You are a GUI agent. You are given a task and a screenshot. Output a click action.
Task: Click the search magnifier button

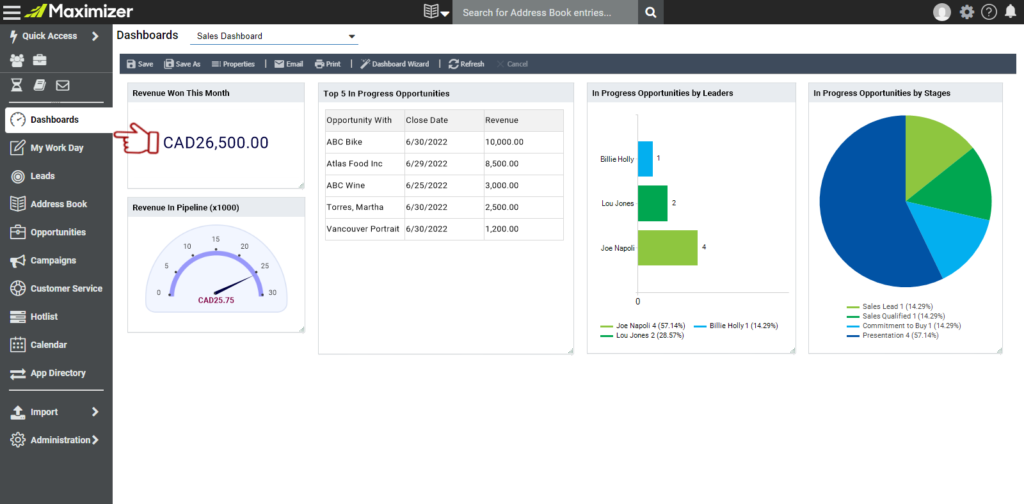click(651, 12)
